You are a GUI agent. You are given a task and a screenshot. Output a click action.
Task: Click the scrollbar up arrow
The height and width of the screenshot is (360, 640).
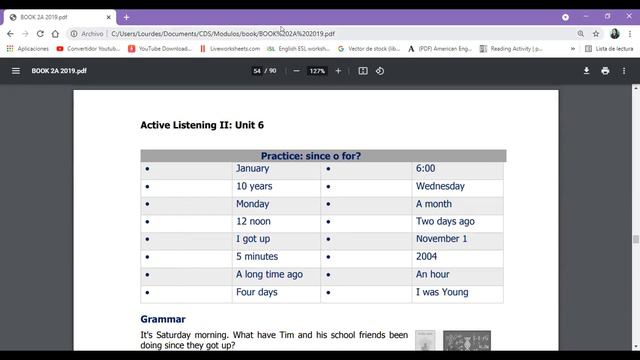(636, 88)
